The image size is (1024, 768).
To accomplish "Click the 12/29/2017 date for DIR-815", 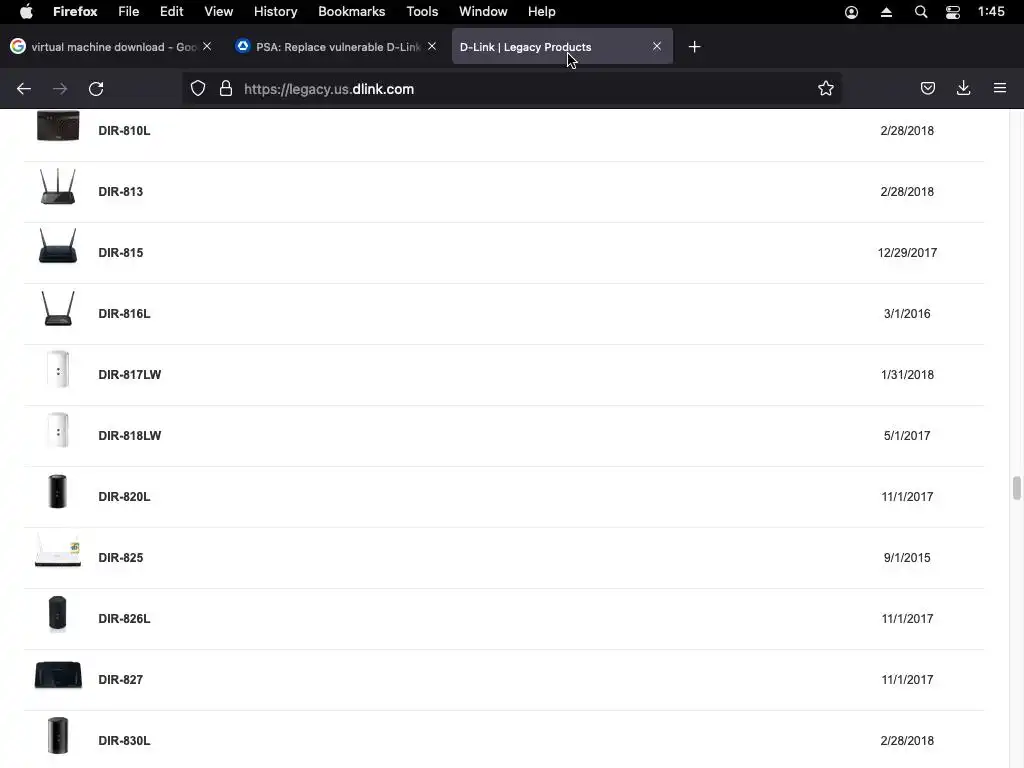I will [x=907, y=253].
